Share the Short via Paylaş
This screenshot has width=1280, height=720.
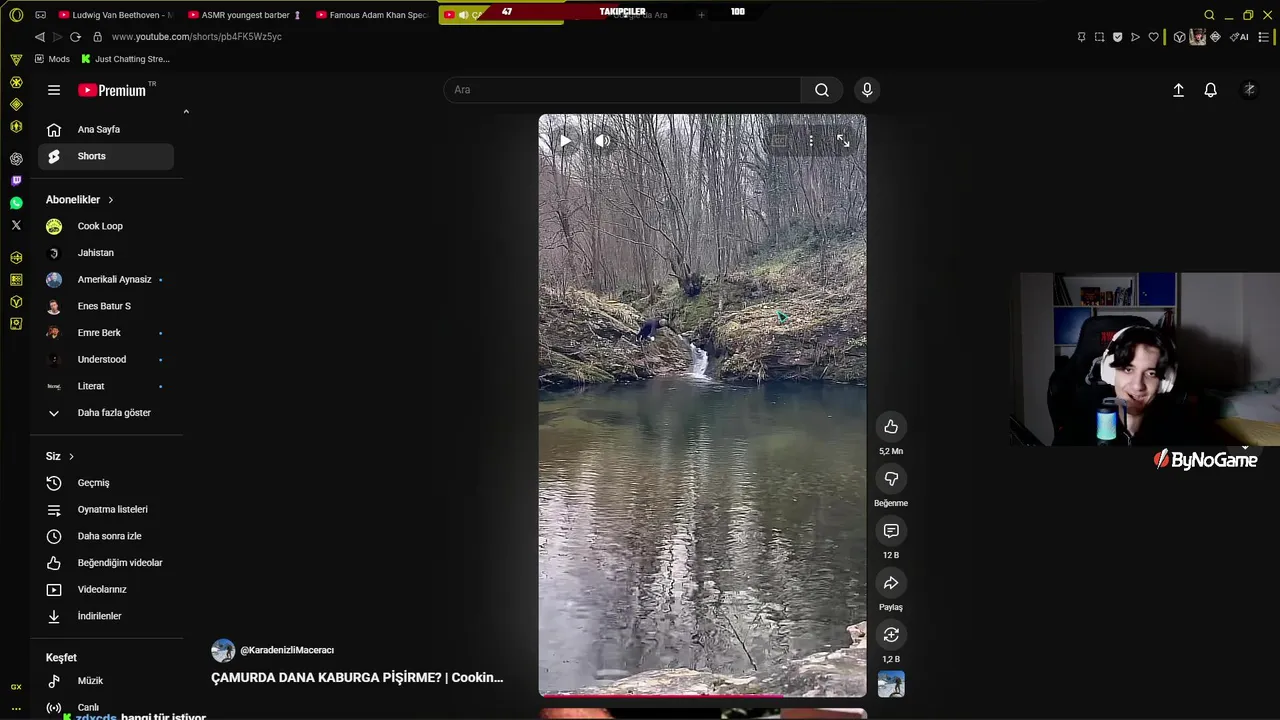point(891,583)
